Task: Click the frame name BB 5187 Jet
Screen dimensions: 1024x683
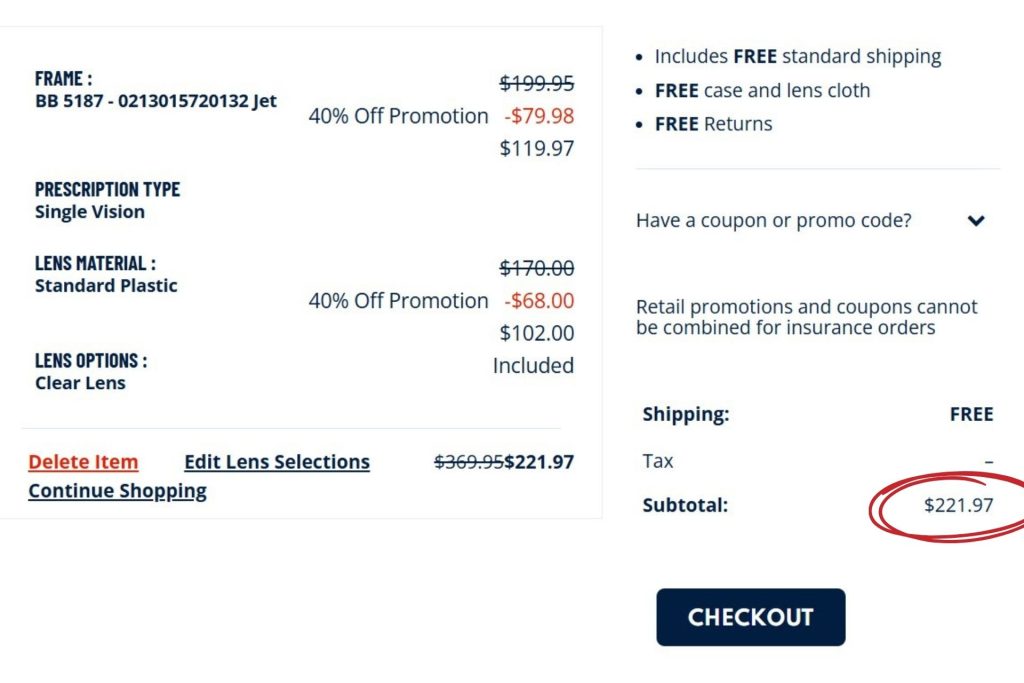Action: [x=156, y=101]
